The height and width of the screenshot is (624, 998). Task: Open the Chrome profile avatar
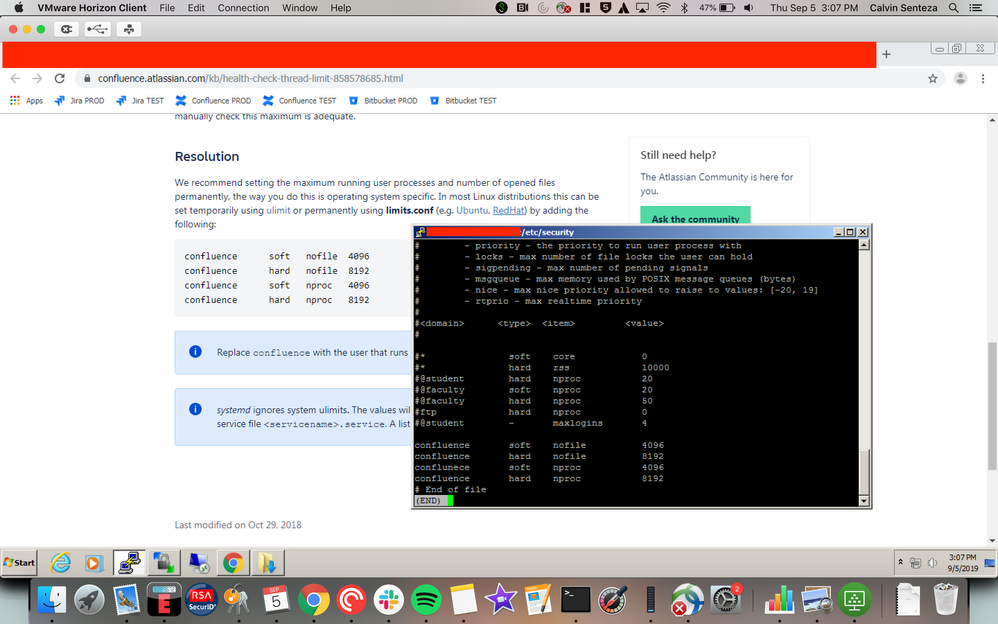tap(960, 78)
